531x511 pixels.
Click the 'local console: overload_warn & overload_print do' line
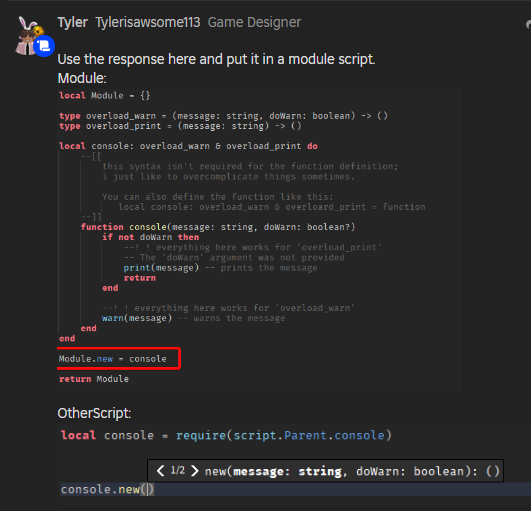click(x=188, y=146)
